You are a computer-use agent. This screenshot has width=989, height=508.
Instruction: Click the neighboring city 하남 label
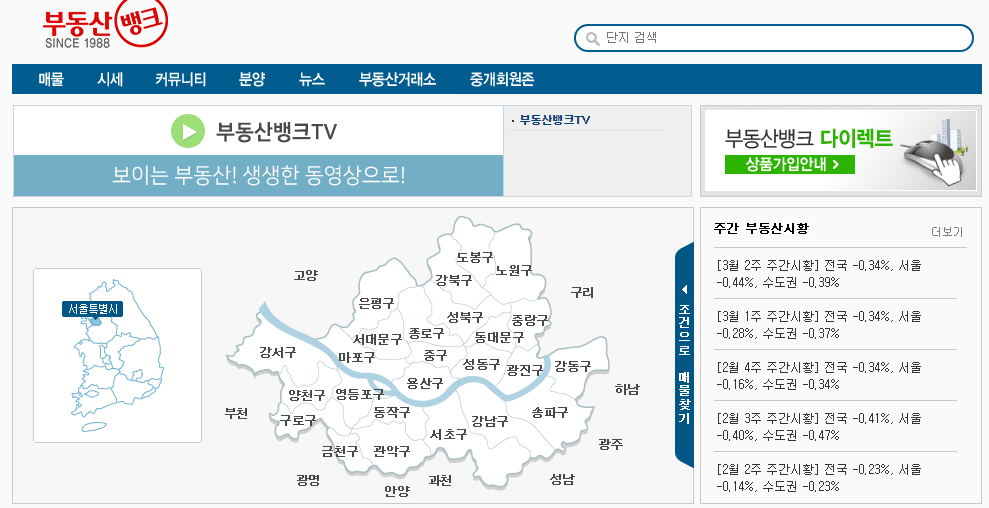[627, 389]
